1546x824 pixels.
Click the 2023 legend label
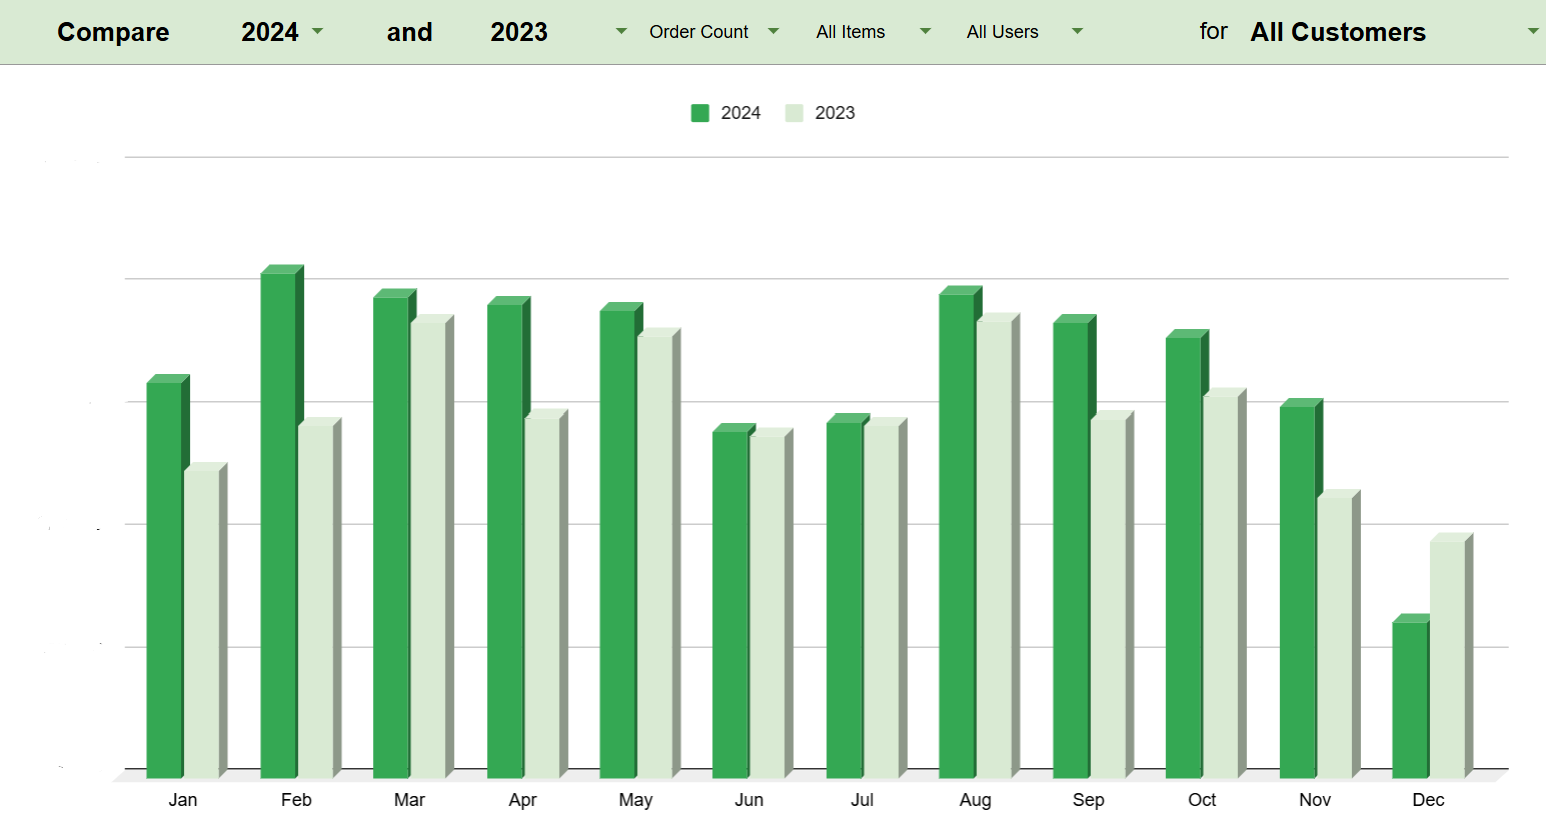[835, 113]
